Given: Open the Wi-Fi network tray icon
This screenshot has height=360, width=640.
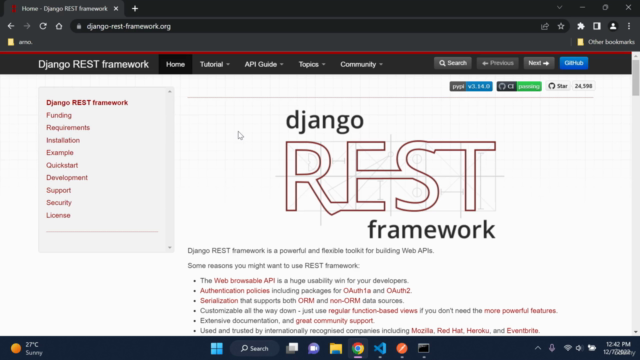Looking at the screenshot, I should pos(567,348).
